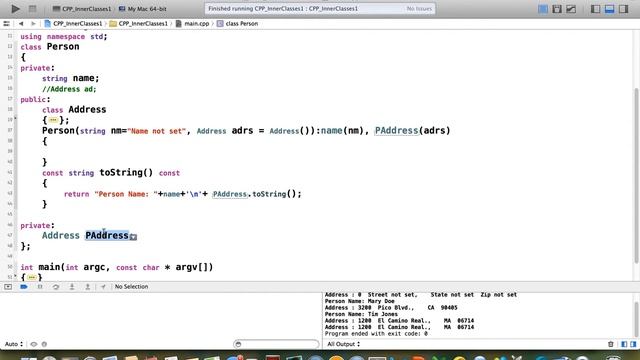This screenshot has width=640, height=360.
Task: Choose the My Mac 64-bit destination
Action: (142, 9)
